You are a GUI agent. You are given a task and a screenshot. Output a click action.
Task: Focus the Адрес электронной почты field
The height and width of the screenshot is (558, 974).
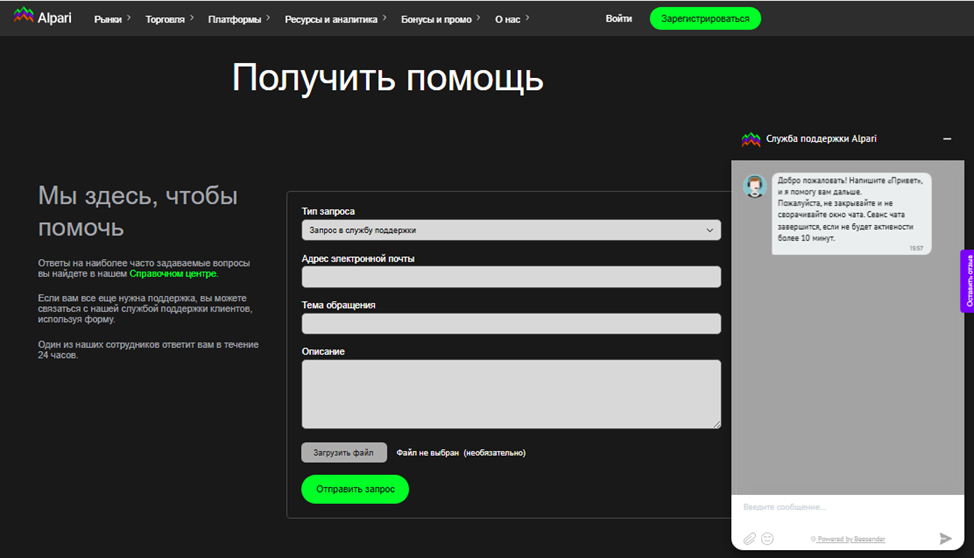point(511,277)
